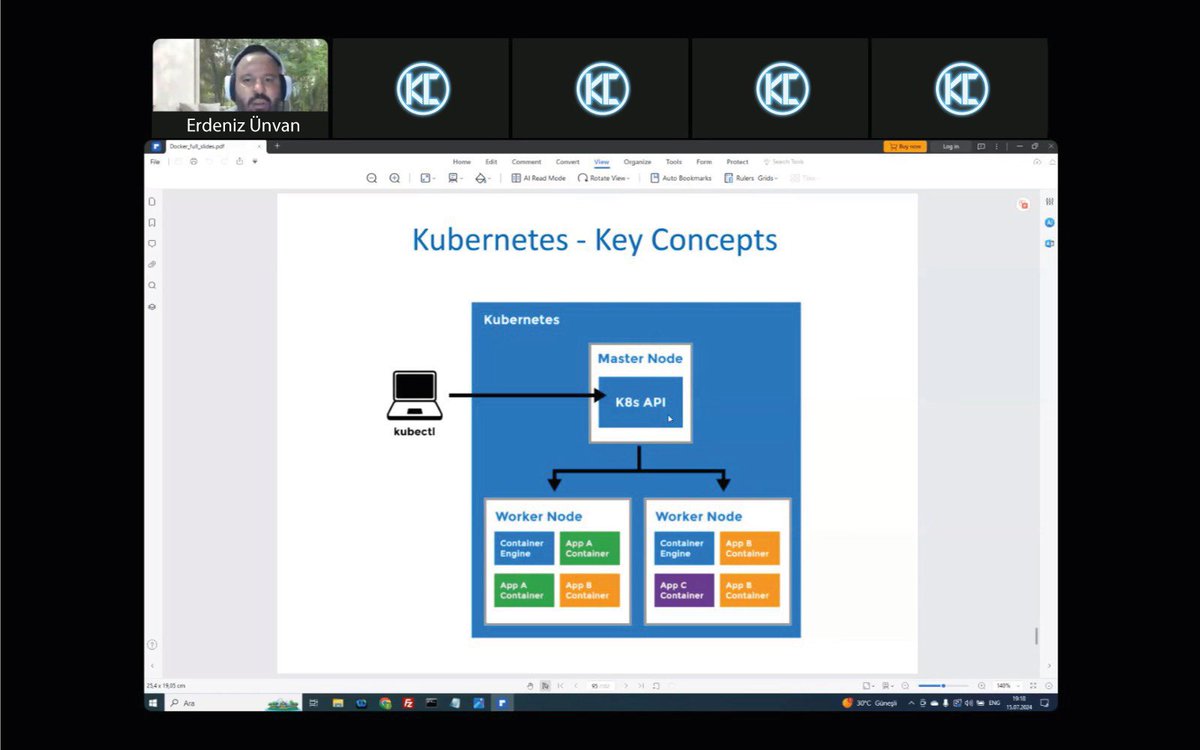Click the Search Tools field
1200x750 pixels.
783,161
